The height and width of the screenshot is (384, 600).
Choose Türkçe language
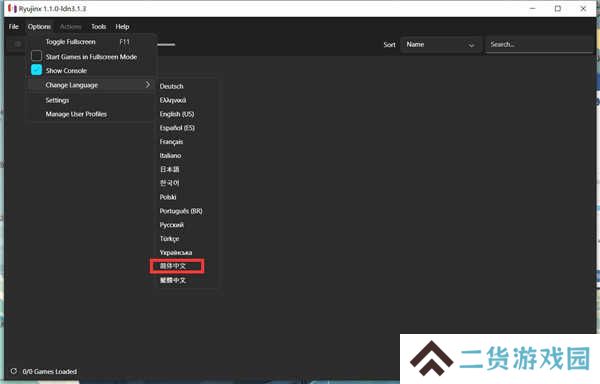pyautogui.click(x=169, y=239)
